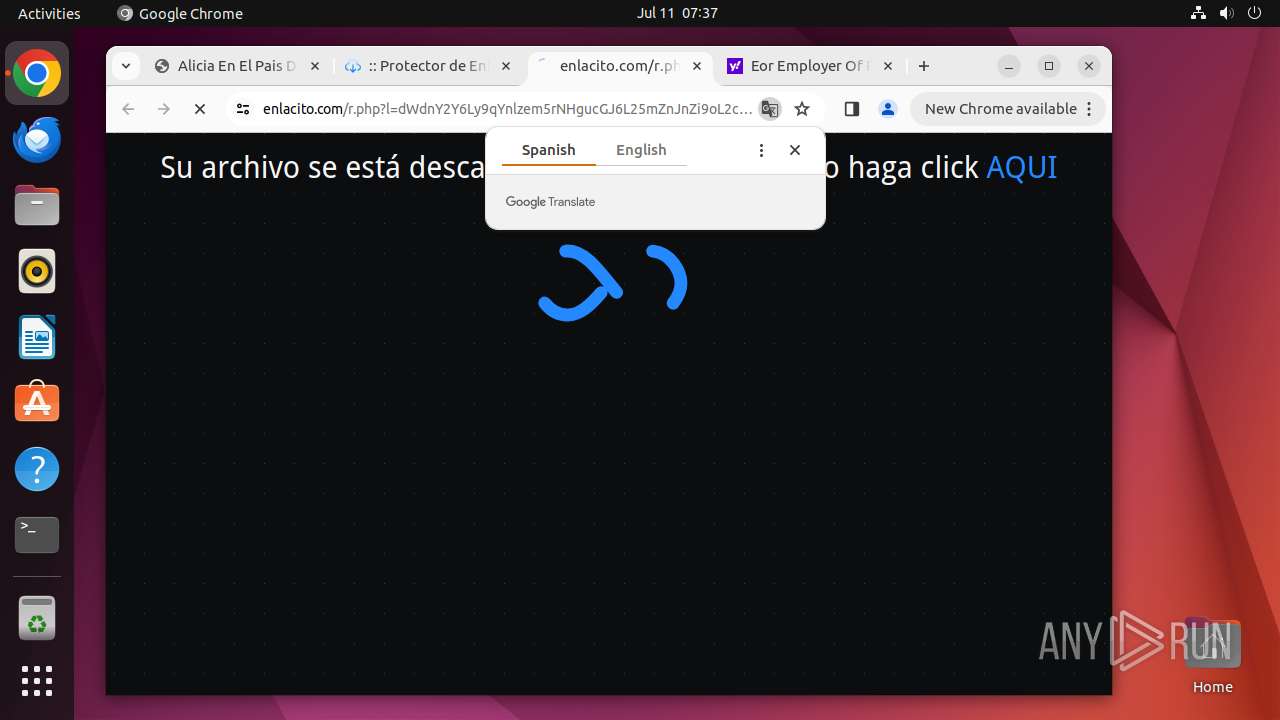The height and width of the screenshot is (720, 1280).
Task: Open the Trash icon in dock
Action: point(37,618)
